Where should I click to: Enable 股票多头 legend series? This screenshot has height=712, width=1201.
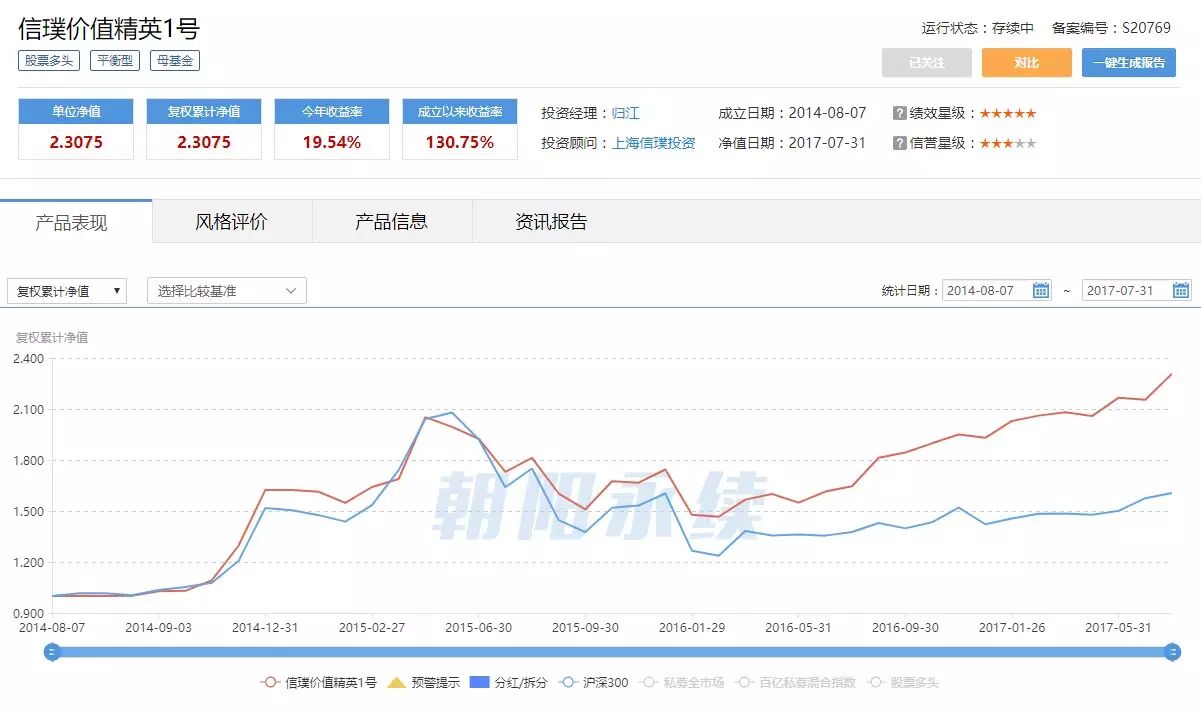point(902,682)
